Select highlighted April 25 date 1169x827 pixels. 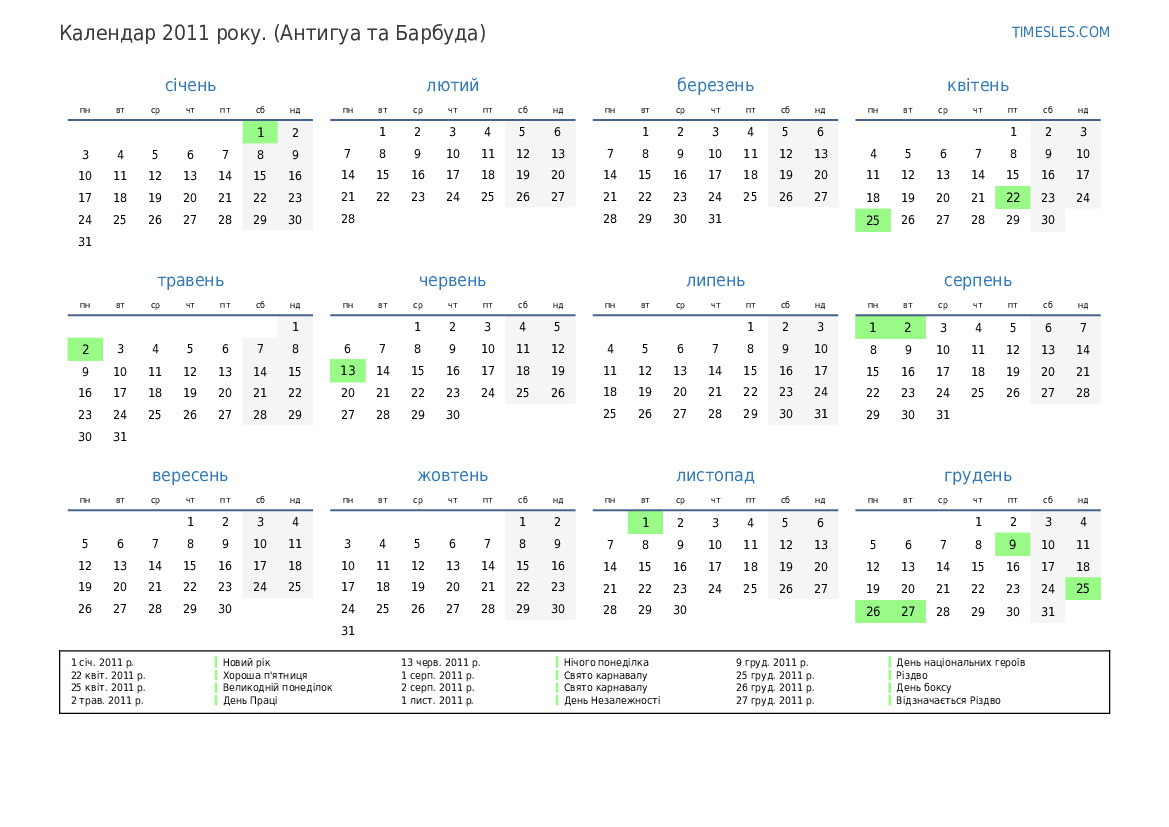click(x=873, y=220)
